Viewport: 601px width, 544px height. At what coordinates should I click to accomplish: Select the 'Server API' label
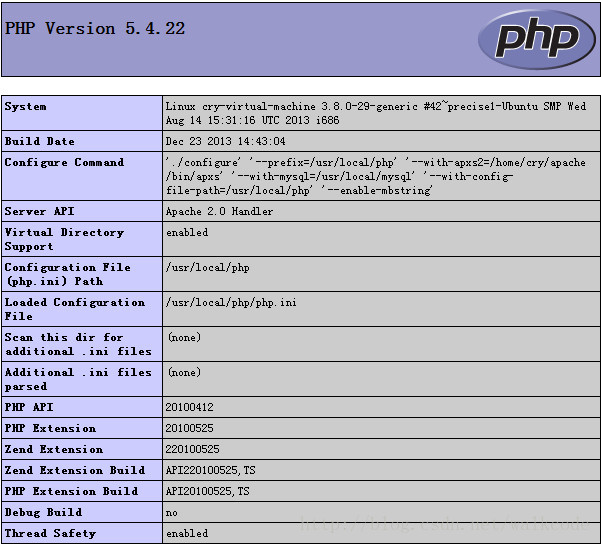point(39,211)
